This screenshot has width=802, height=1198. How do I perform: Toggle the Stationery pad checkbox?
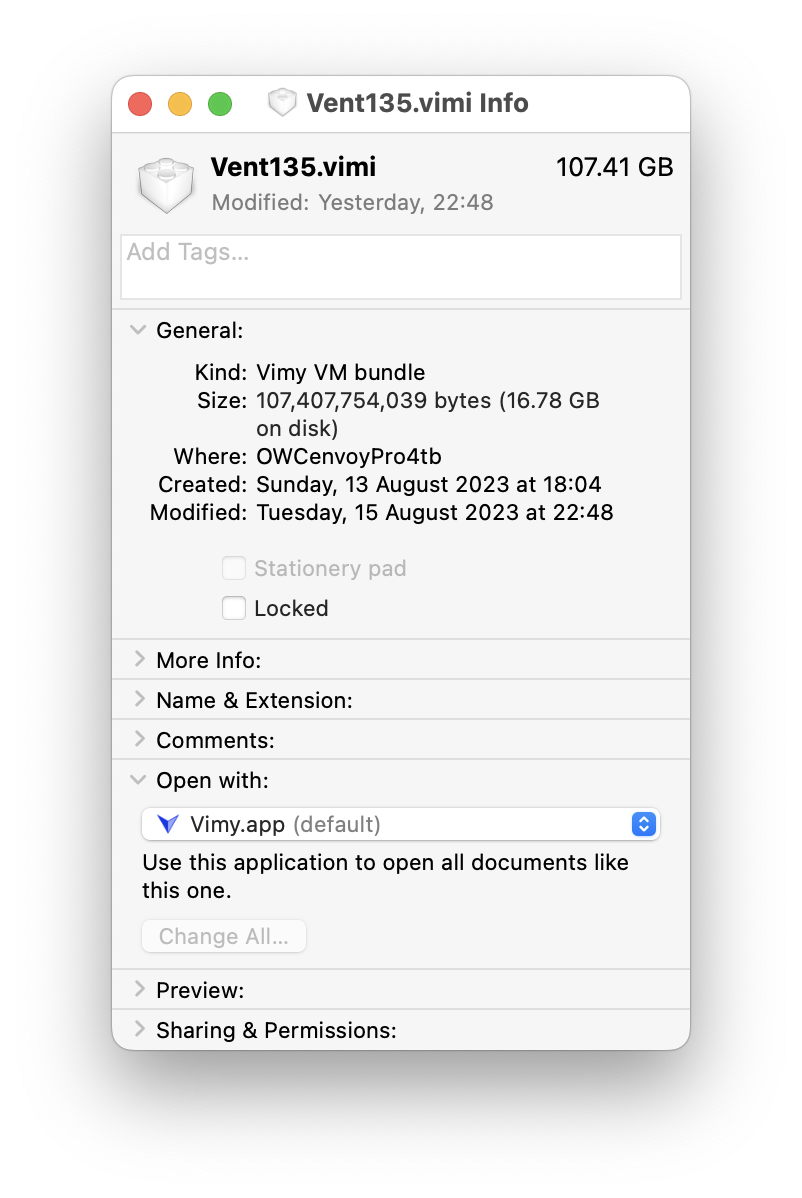(234, 569)
